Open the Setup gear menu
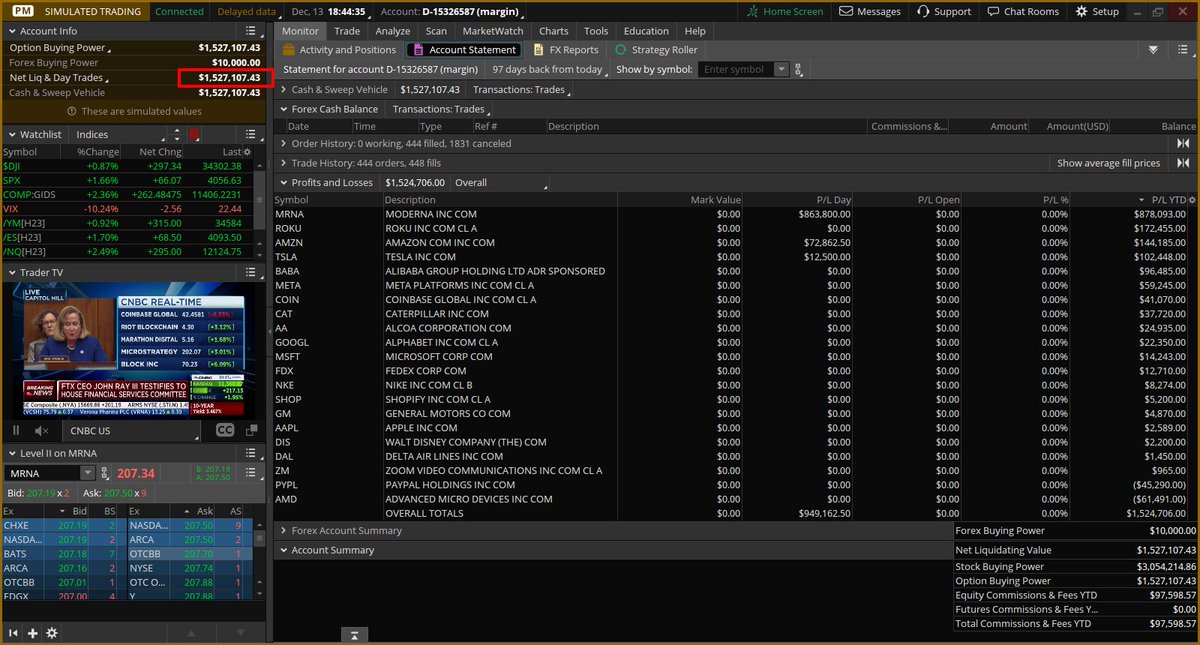 pyautogui.click(x=1097, y=11)
